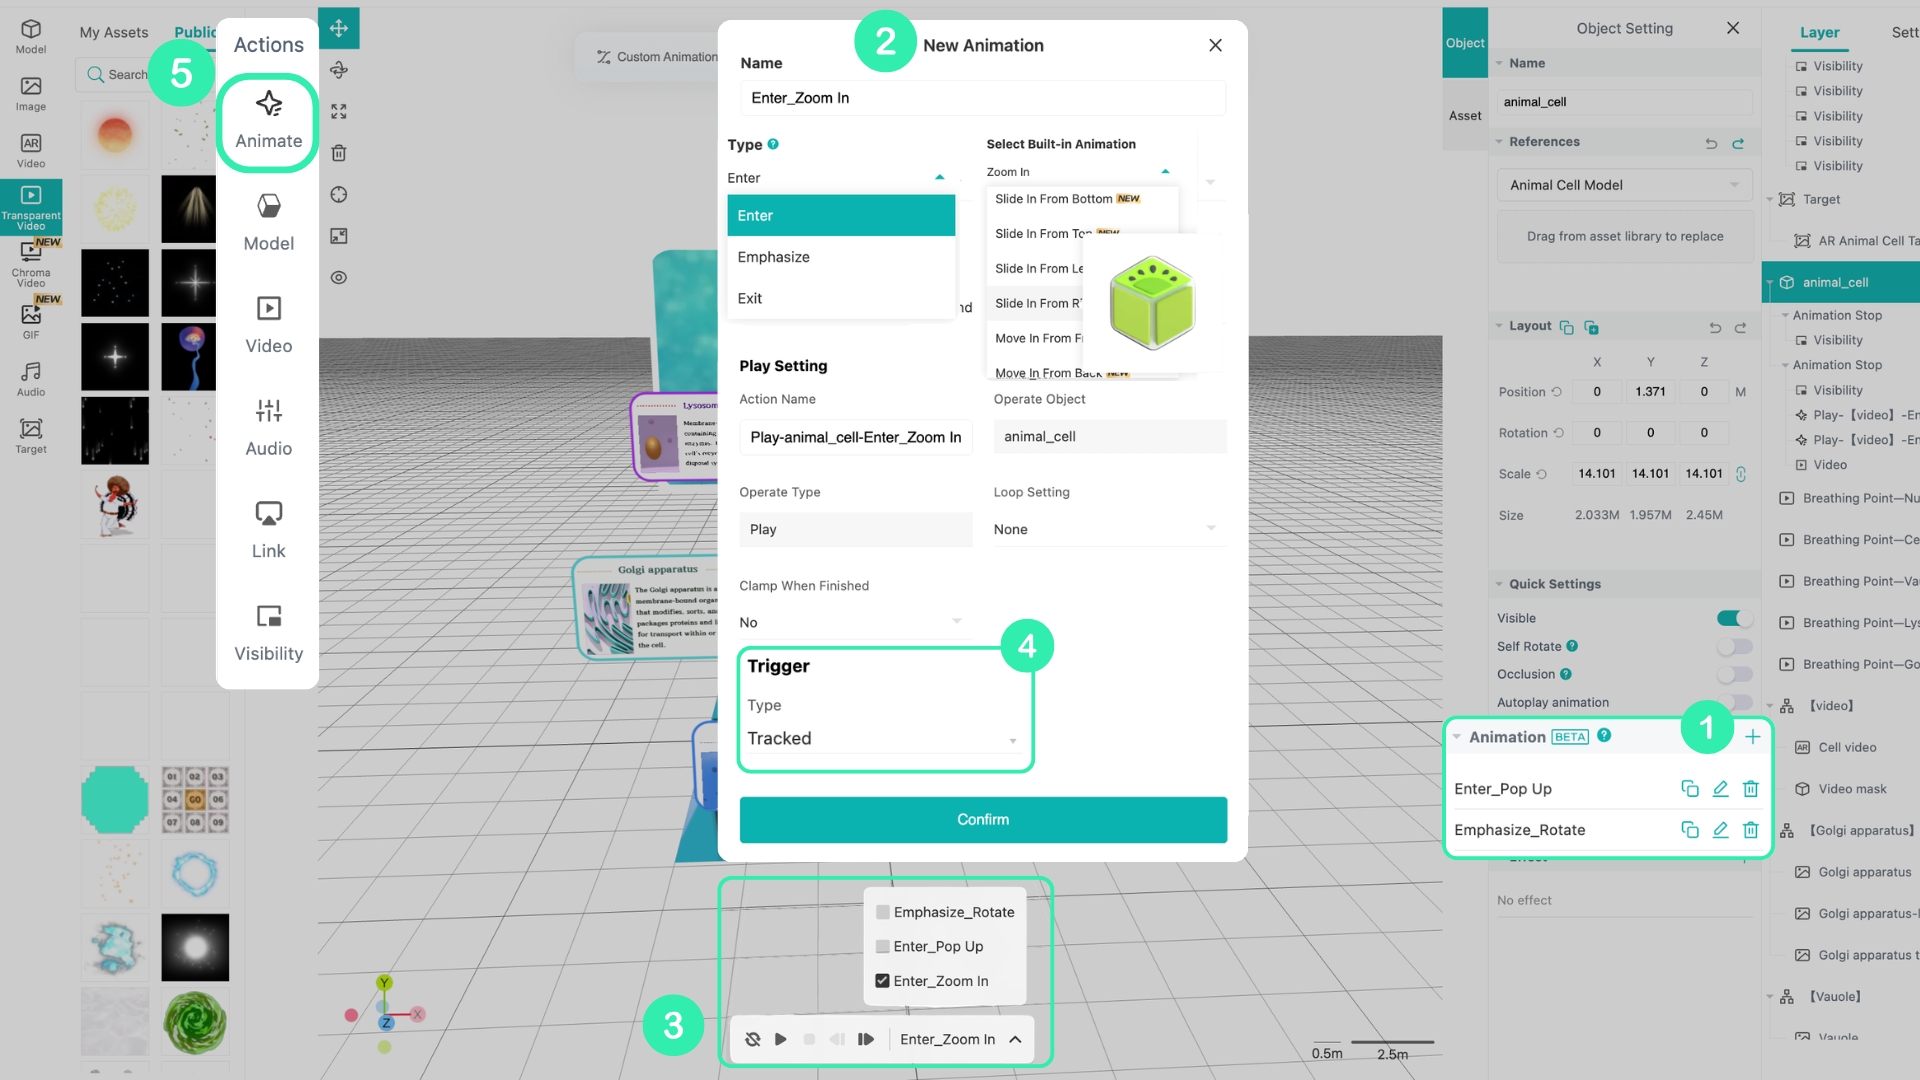Undo the References change
Screen dimensions: 1920x1080
coord(1711,143)
